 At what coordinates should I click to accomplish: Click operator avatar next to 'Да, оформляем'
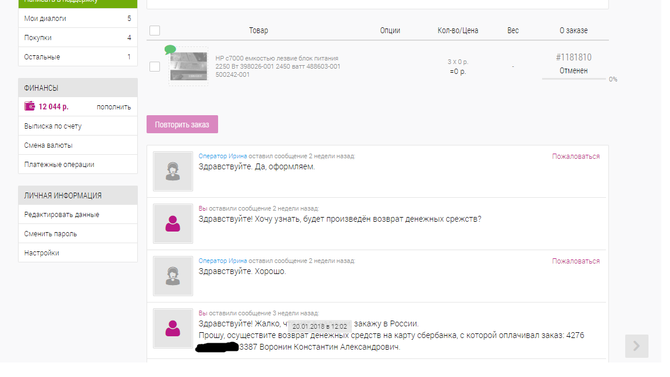coord(173,171)
